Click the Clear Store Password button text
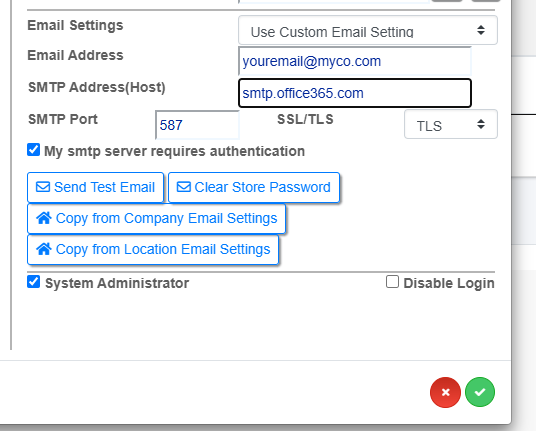536x431 pixels. (263, 187)
